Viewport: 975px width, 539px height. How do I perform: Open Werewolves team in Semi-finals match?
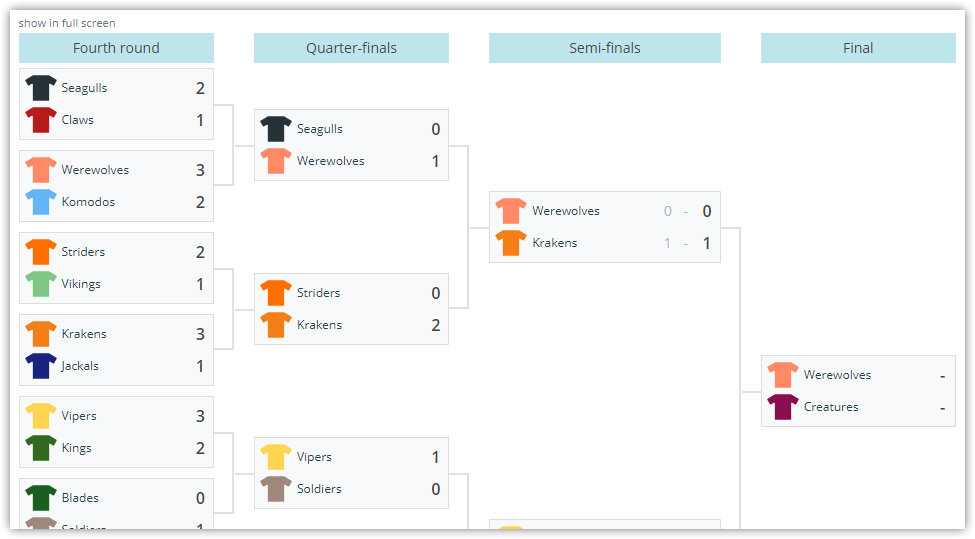click(x=566, y=211)
